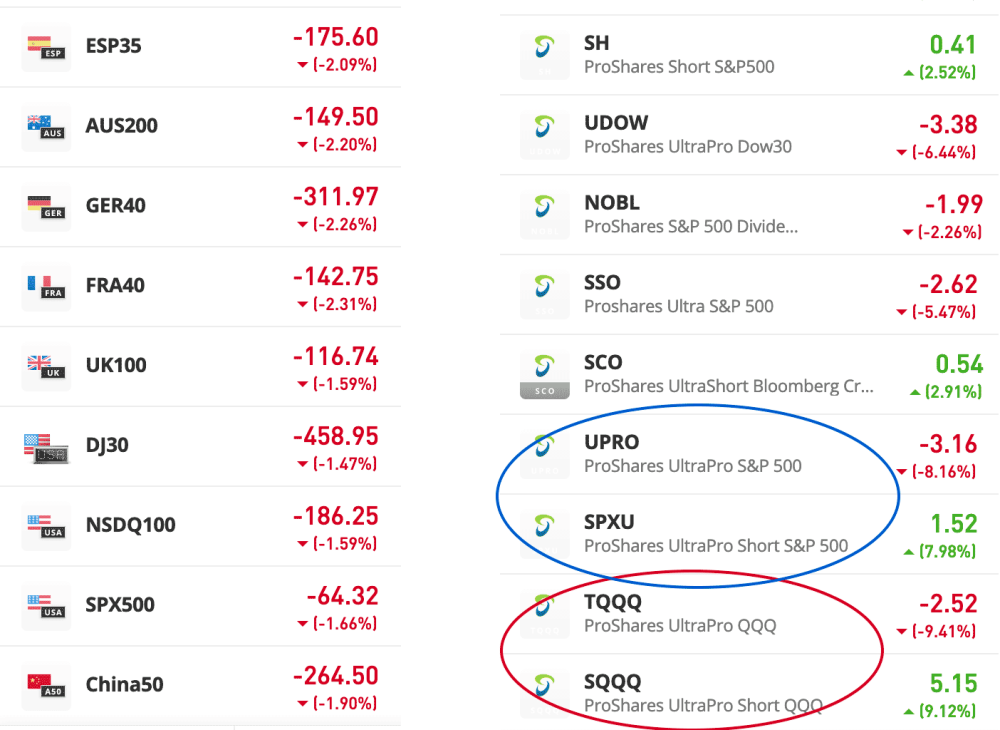This screenshot has height=730, width=1000.
Task: Click the China flag icon for China50
Action: 46,686
